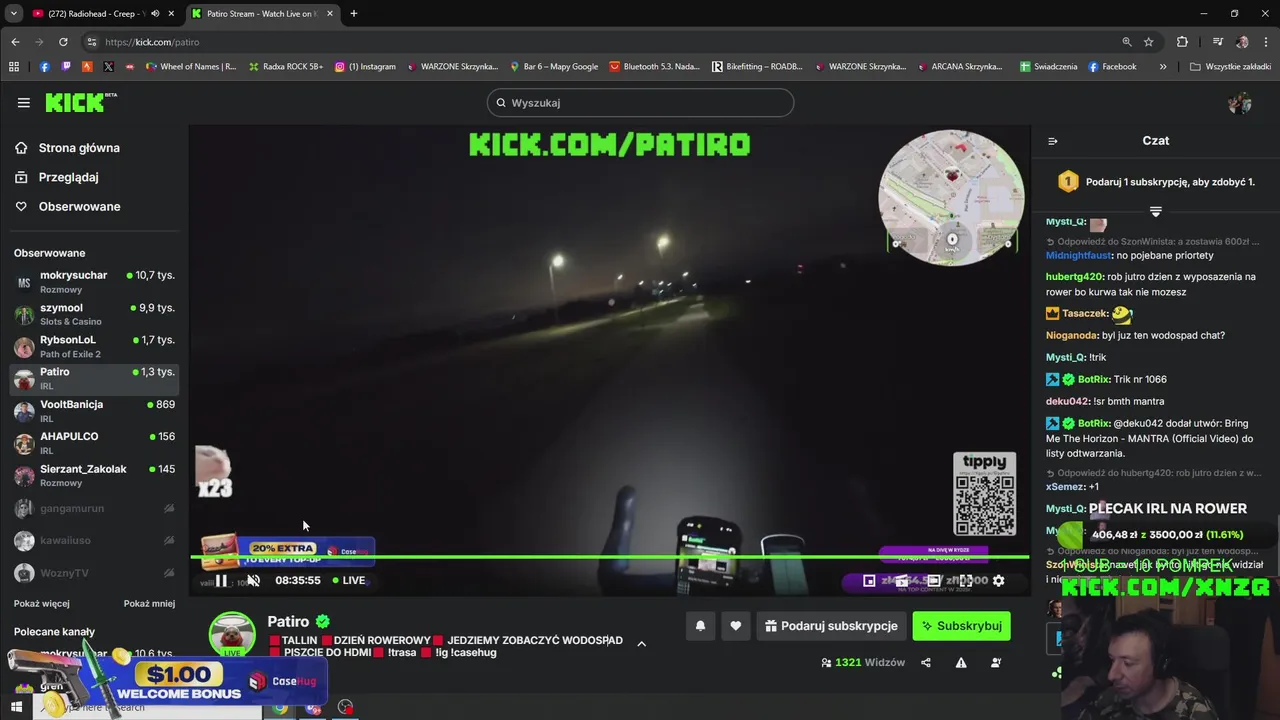This screenshot has width=1280, height=720.
Task: Open Patiro streamer avatar
Action: point(232,634)
